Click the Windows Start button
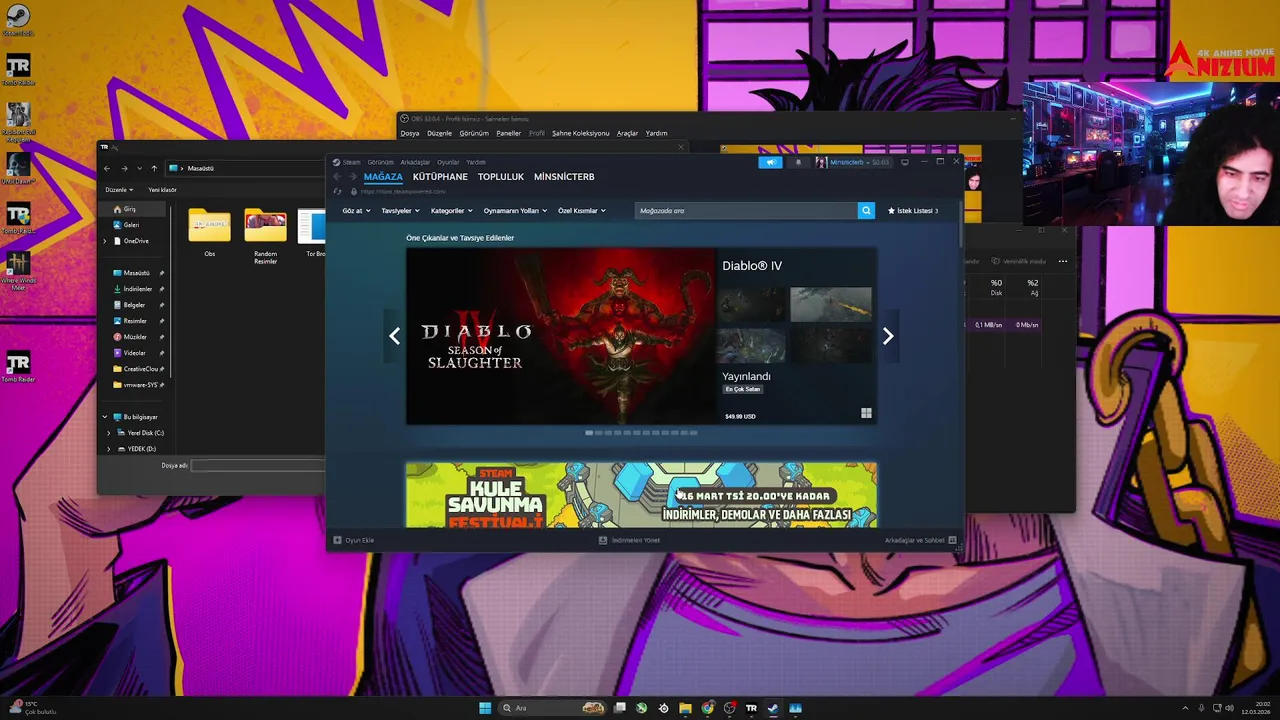The image size is (1280, 720). [x=485, y=708]
